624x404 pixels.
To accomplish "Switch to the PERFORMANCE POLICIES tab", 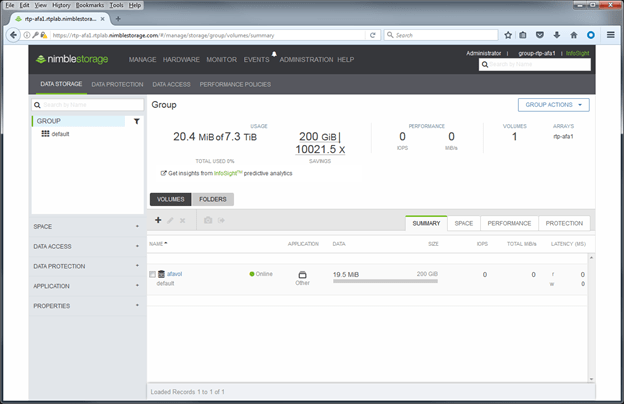I will click(x=235, y=84).
